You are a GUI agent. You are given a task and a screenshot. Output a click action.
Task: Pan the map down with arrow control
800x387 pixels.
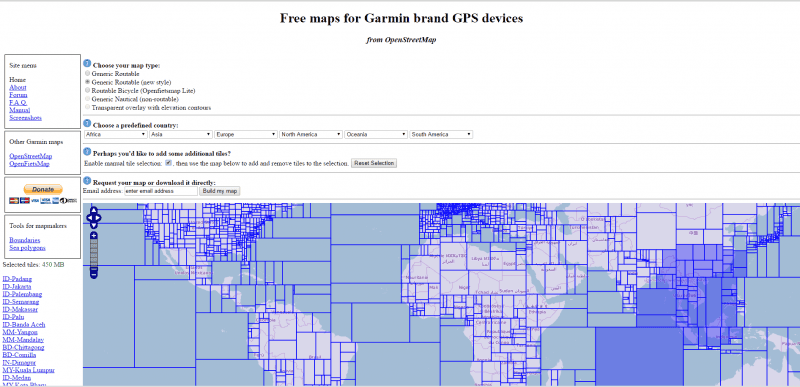click(x=94, y=225)
